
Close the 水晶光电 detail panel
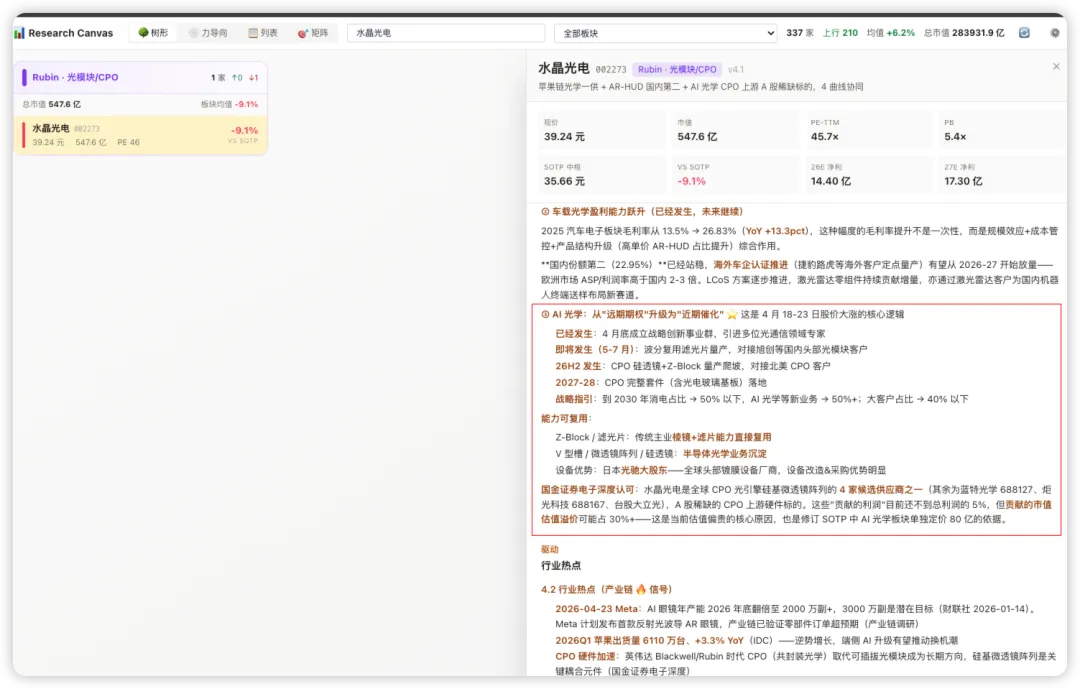pos(1056,66)
